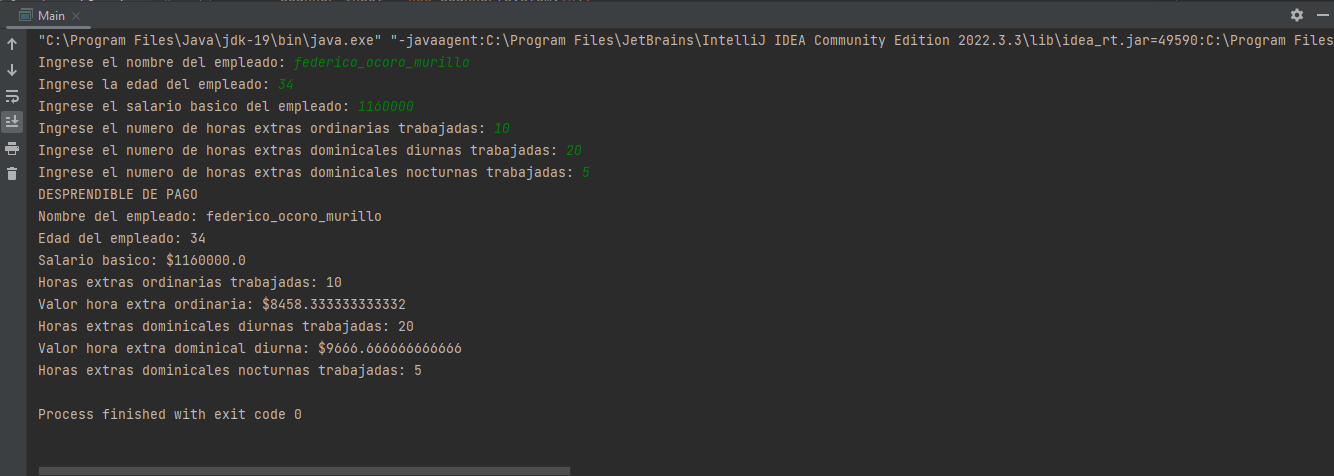The image size is (1334, 476).
Task: Clear all console output with trash icon
Action: pyautogui.click(x=12, y=174)
